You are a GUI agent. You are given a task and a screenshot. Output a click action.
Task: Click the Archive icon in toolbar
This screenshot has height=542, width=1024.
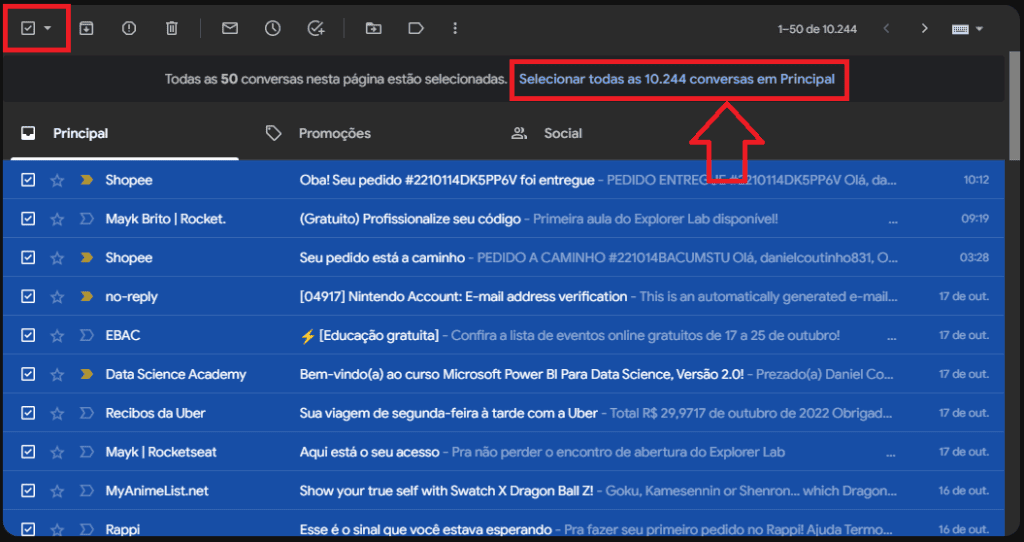(86, 28)
